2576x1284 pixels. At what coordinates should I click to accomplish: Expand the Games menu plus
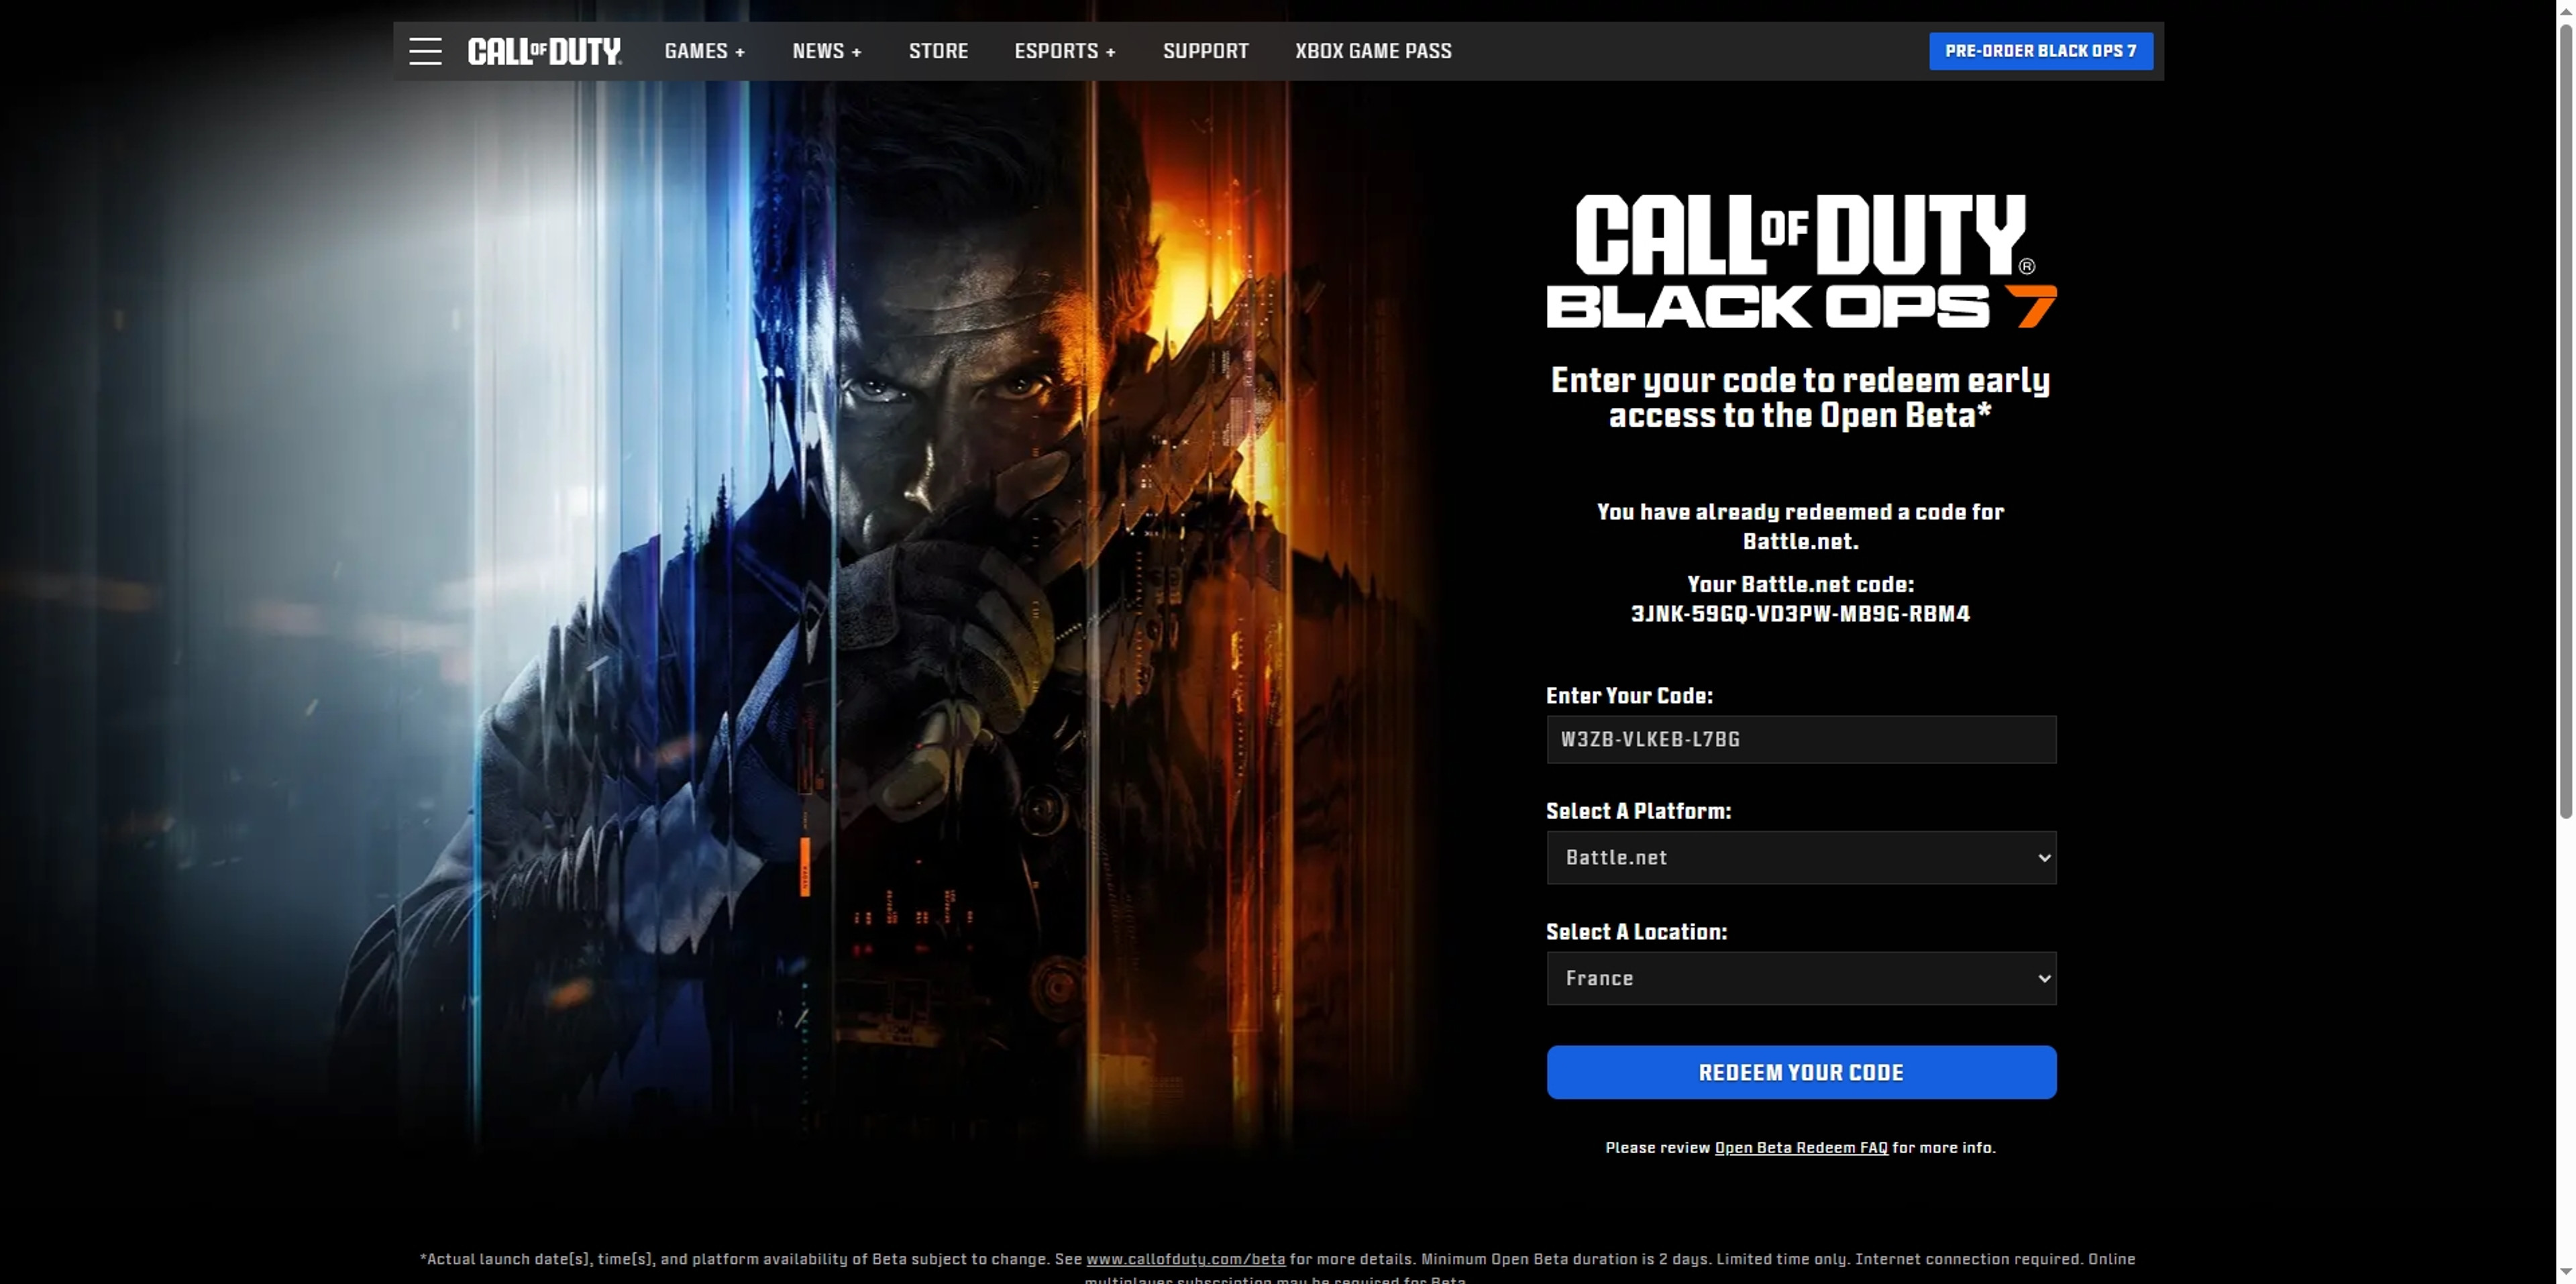pos(704,51)
